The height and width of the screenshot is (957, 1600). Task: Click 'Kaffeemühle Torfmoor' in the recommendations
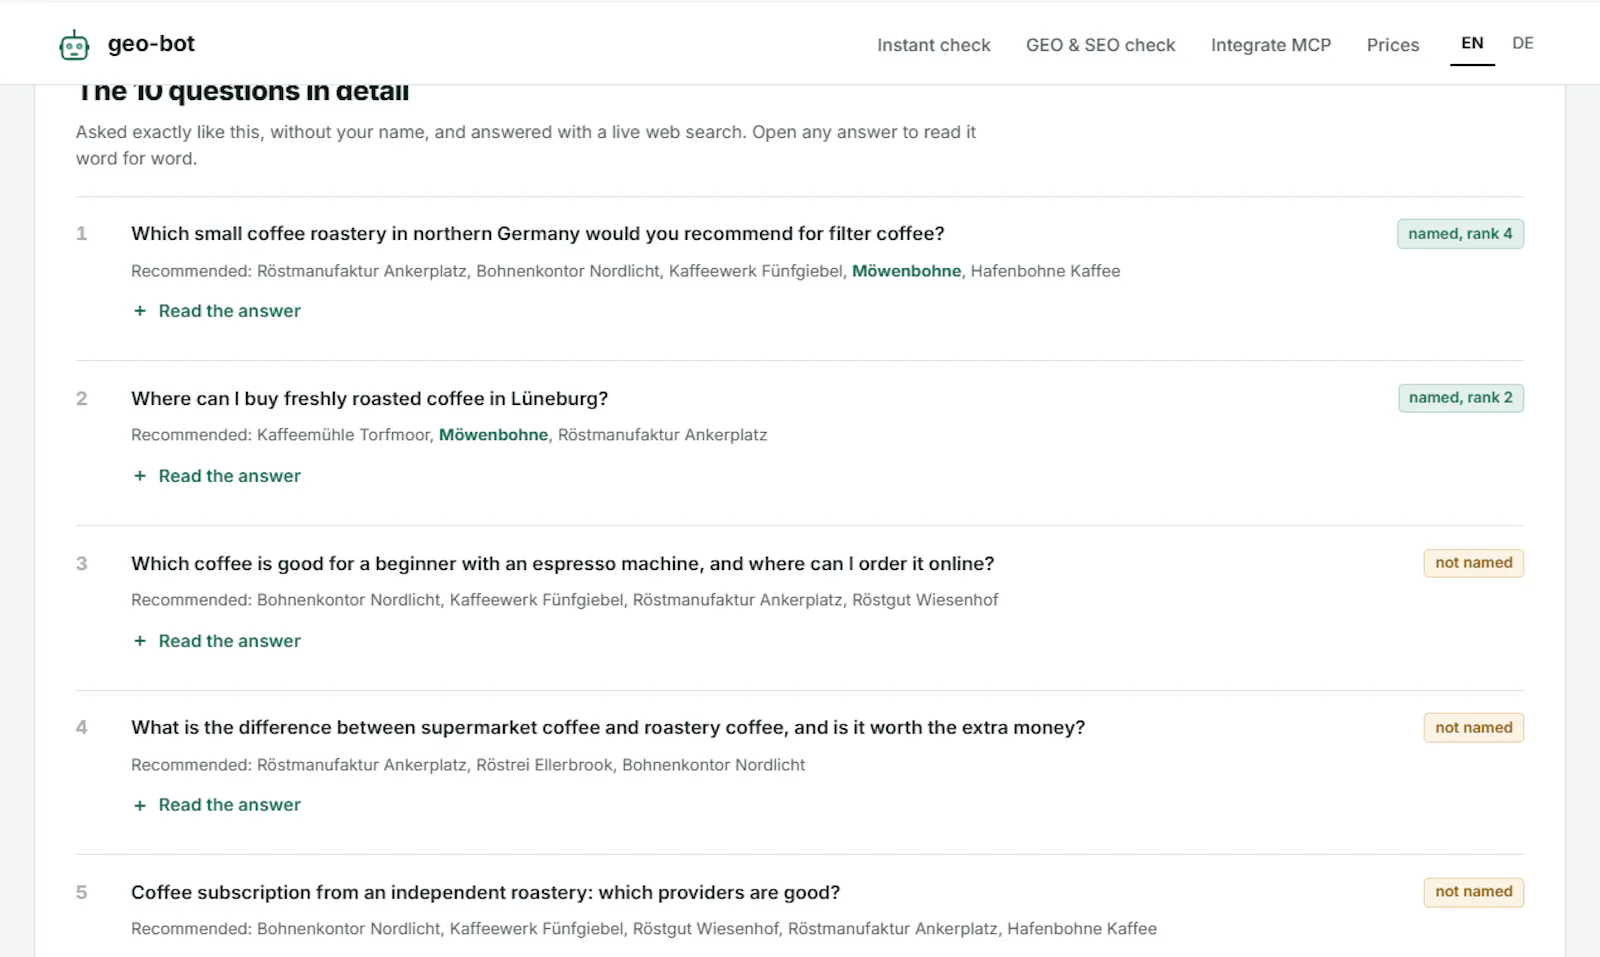[343, 435]
